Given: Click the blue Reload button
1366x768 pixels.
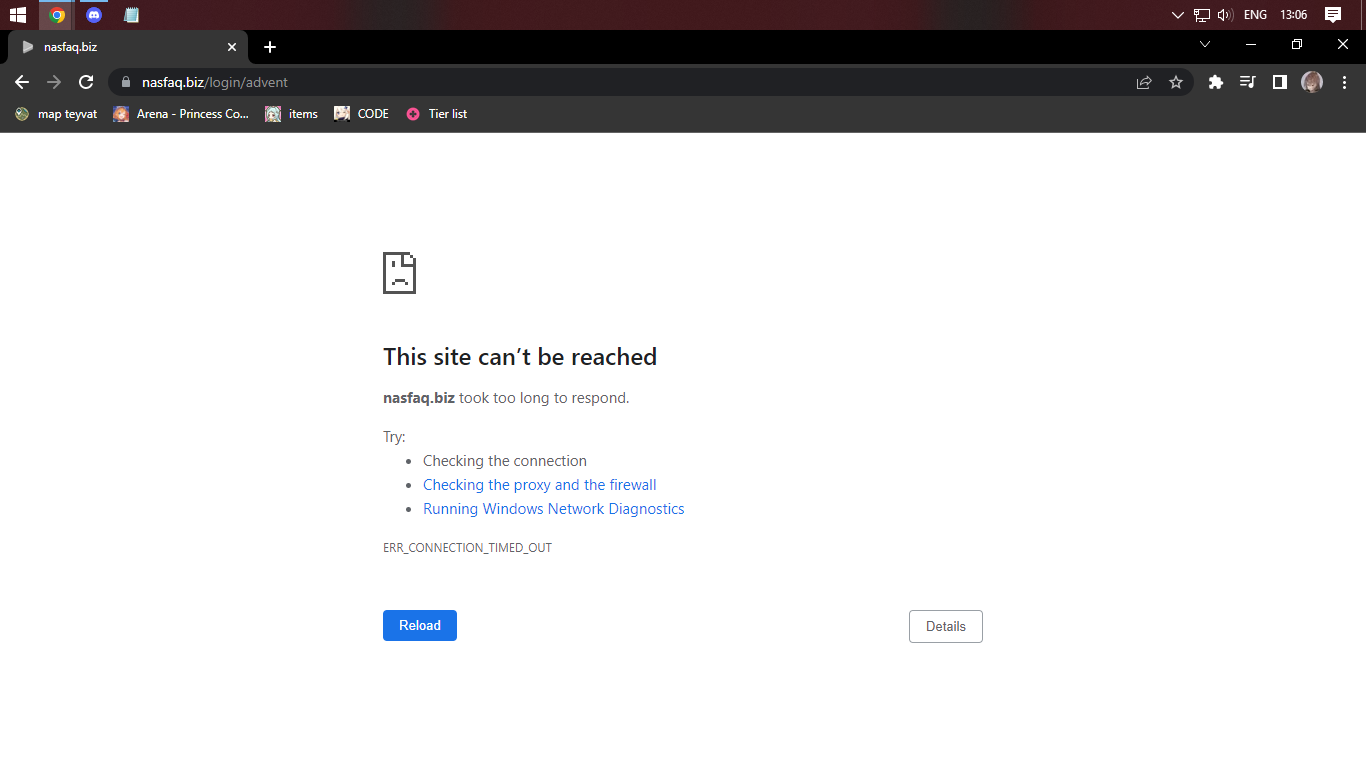Looking at the screenshot, I should tap(420, 626).
